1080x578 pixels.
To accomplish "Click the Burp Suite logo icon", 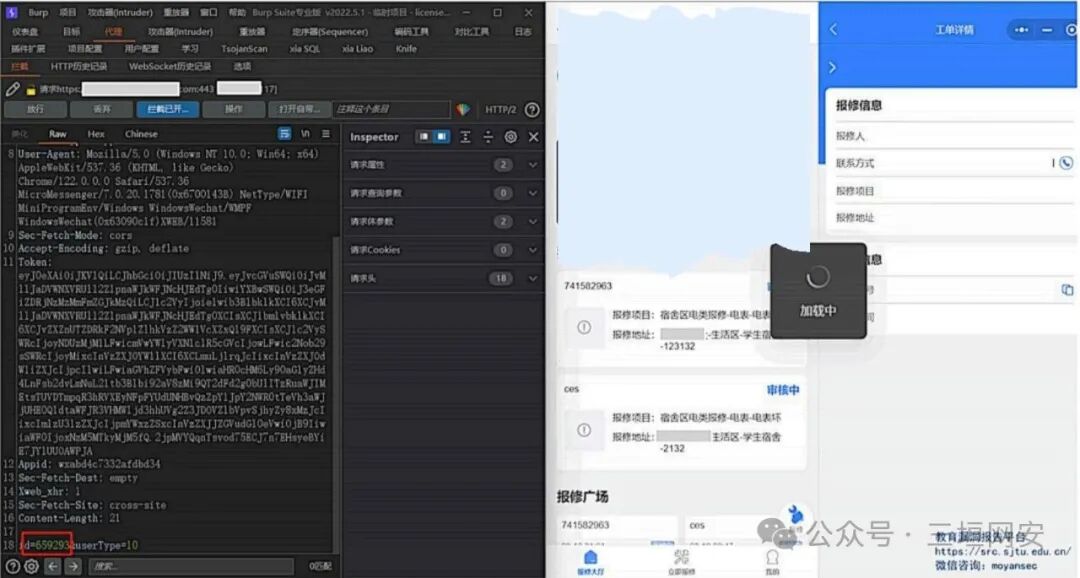I will click(12, 12).
